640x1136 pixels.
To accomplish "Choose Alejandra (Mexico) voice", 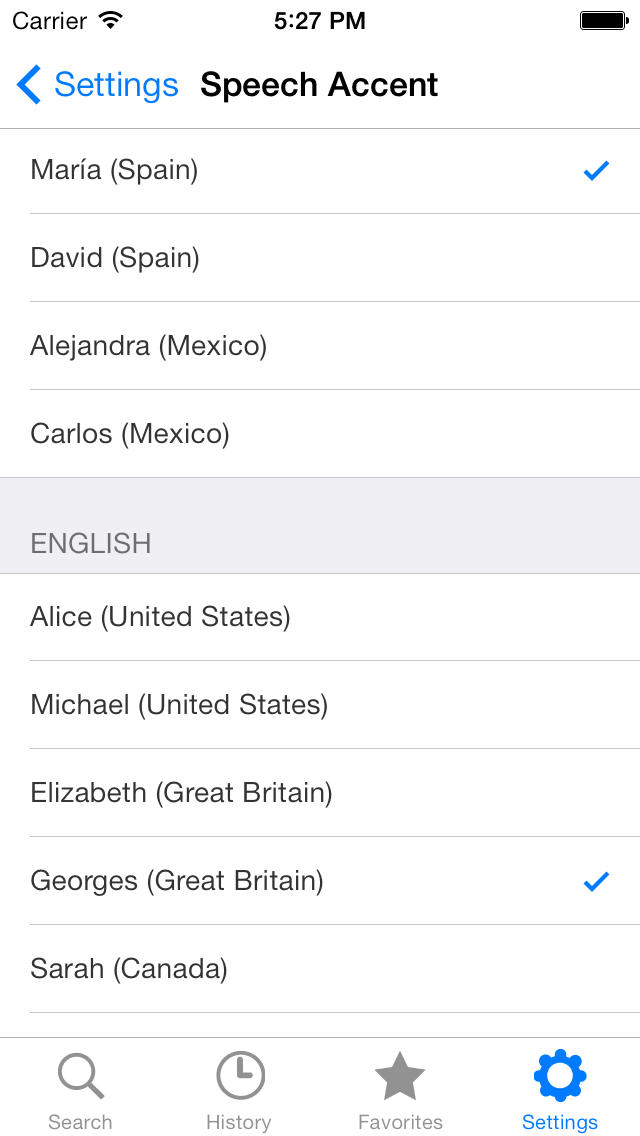I will [x=148, y=346].
